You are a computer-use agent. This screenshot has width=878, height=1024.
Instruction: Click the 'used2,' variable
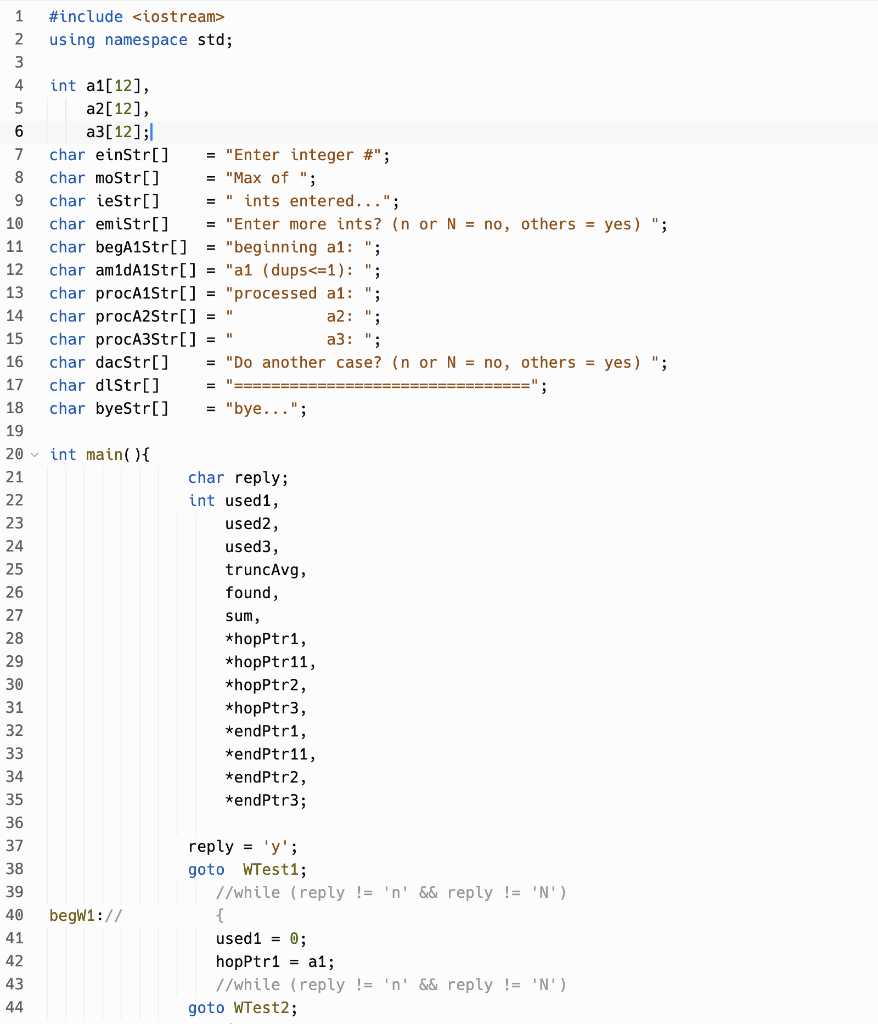(x=252, y=524)
